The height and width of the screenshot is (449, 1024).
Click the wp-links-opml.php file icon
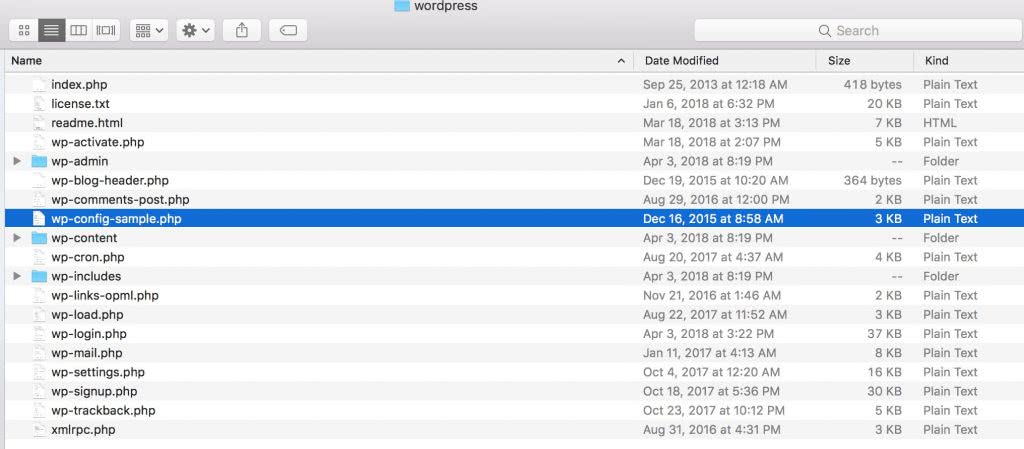coord(39,296)
